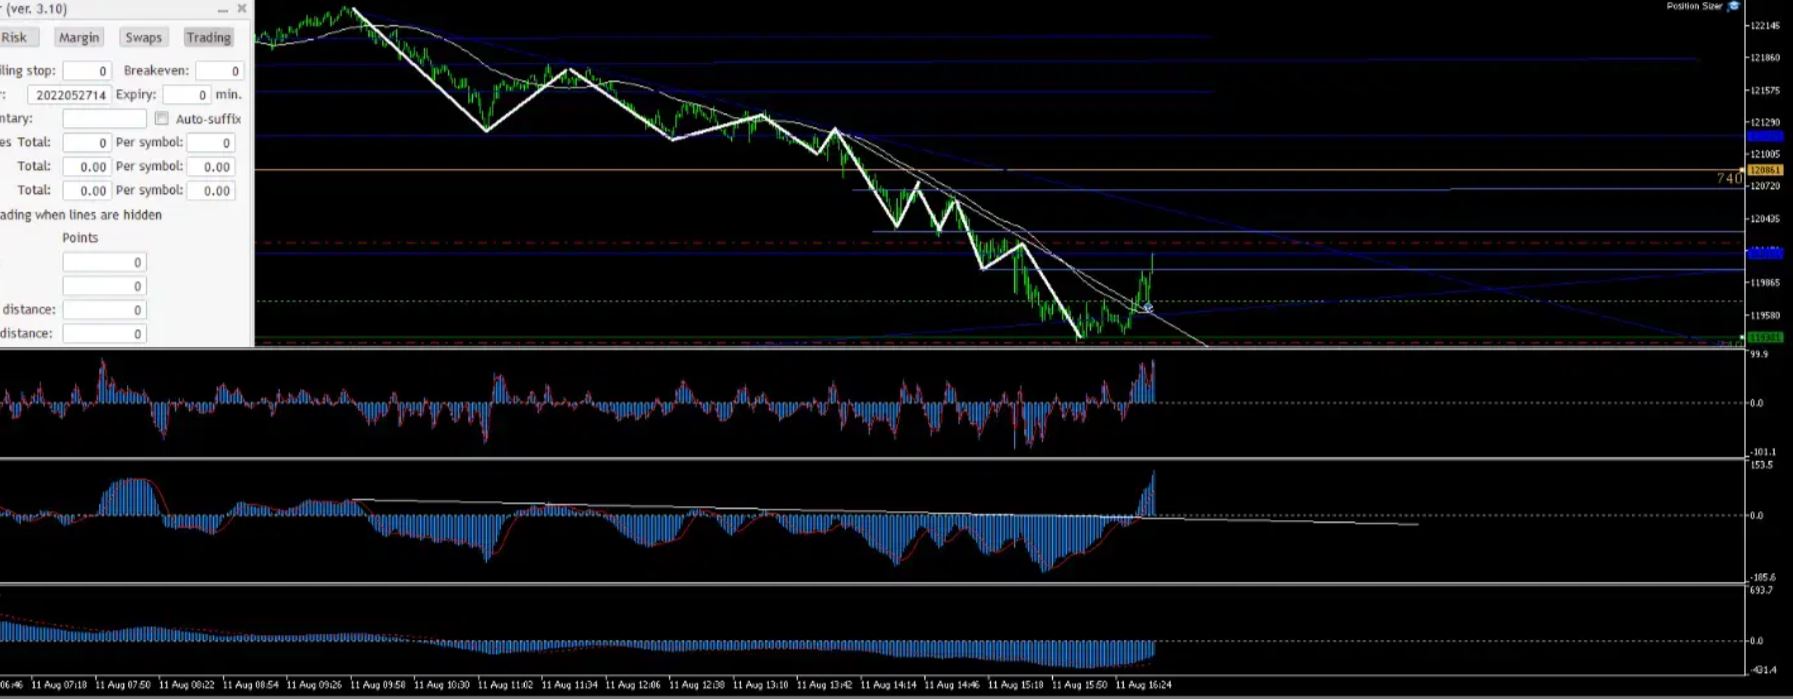Click the 11 Aug 16:24 time axis label

1143,685
